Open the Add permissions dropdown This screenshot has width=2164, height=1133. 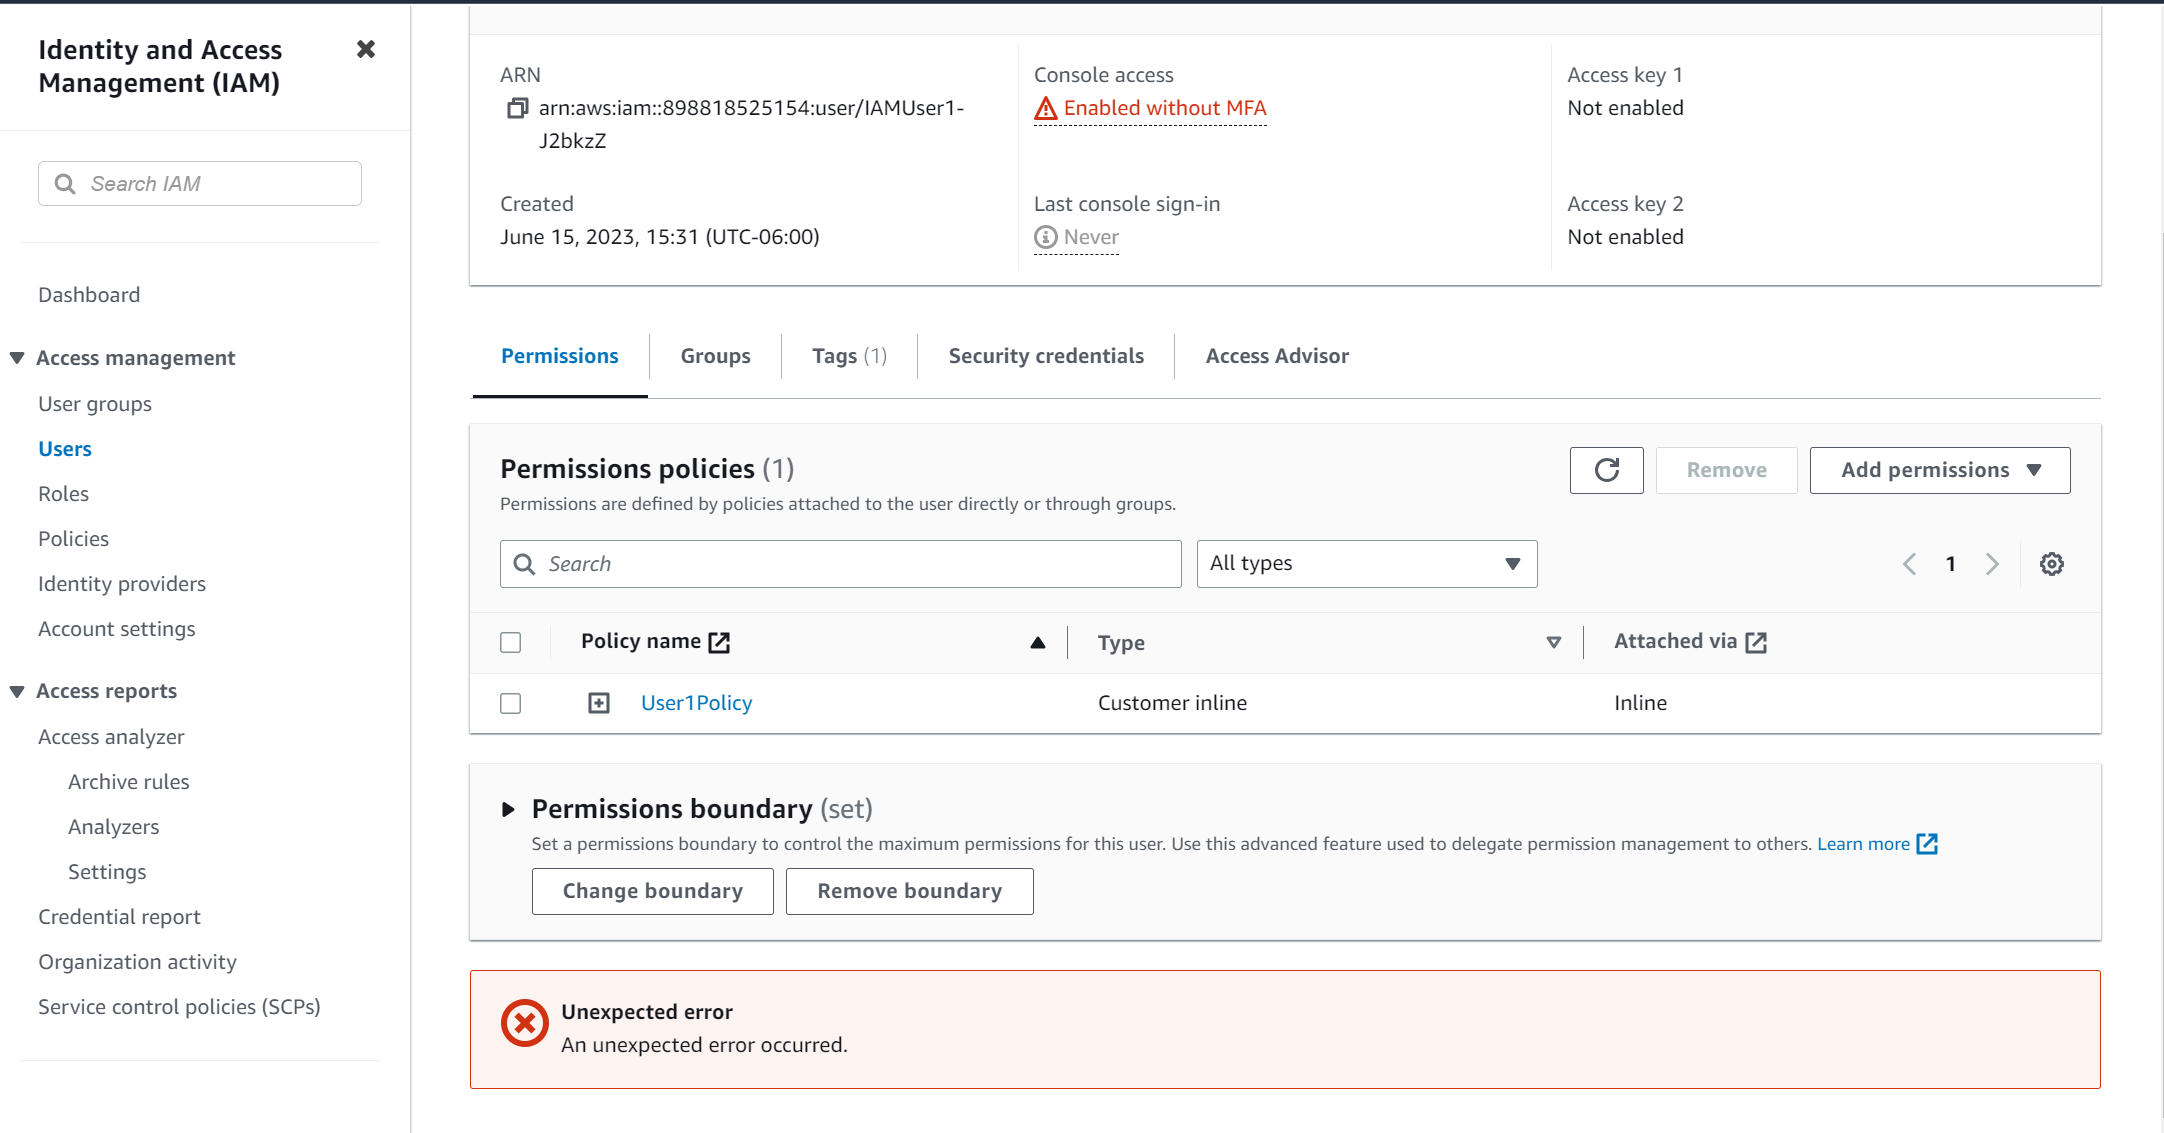tap(1939, 470)
